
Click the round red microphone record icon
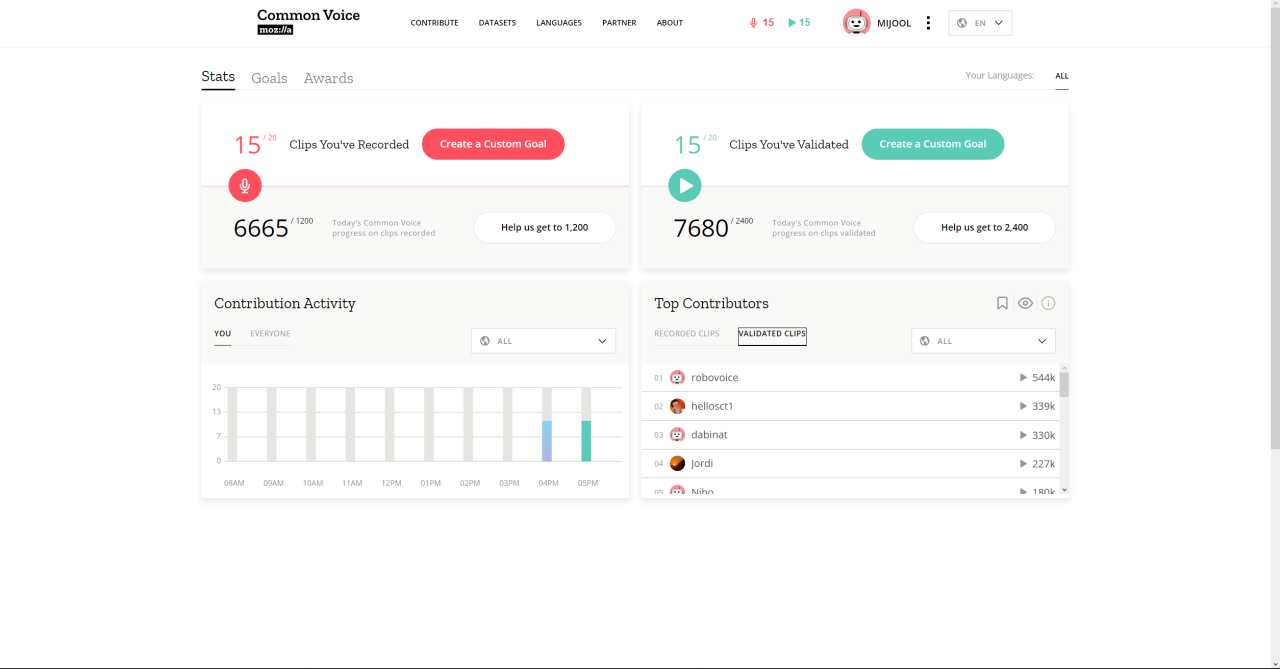coord(245,185)
